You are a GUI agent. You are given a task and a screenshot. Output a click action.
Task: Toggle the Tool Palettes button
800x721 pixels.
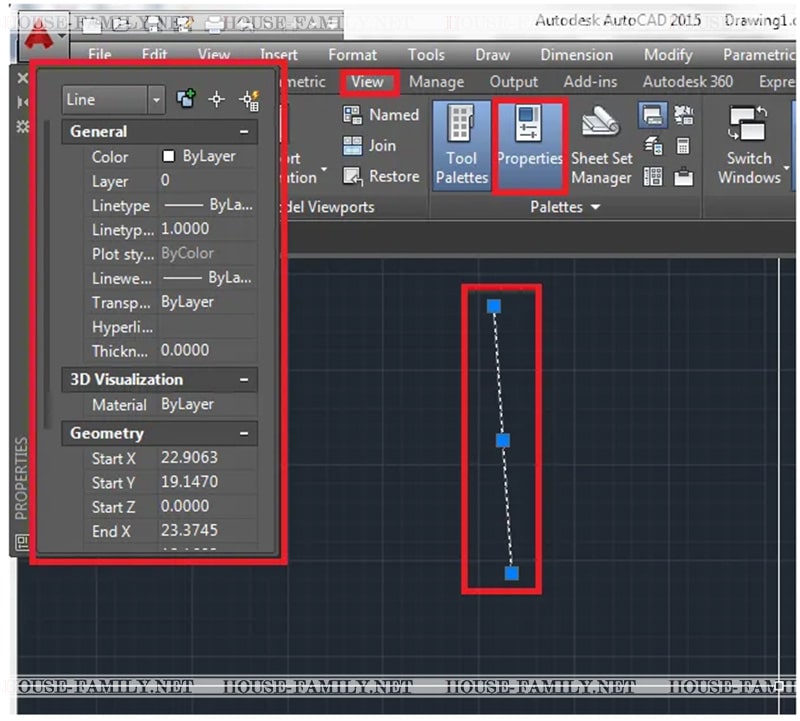(462, 146)
